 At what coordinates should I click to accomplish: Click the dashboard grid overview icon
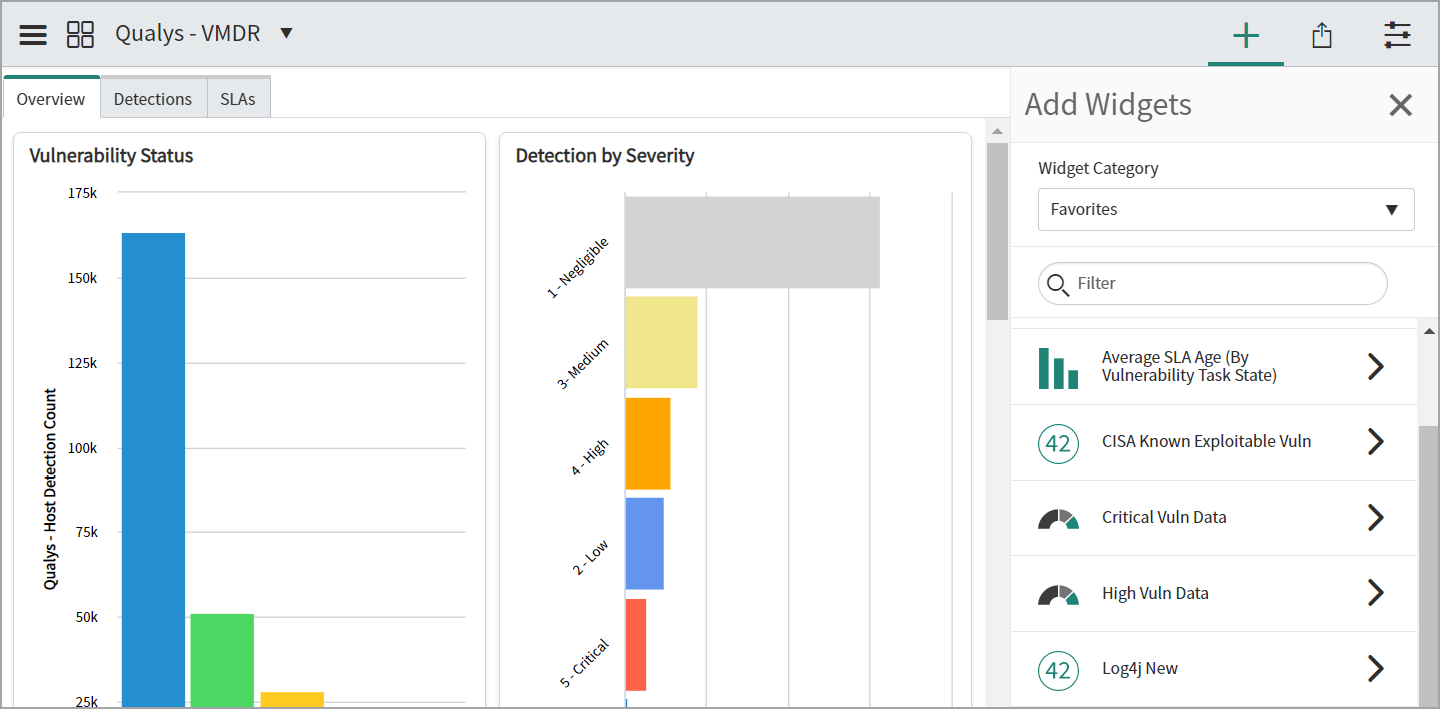pos(80,34)
